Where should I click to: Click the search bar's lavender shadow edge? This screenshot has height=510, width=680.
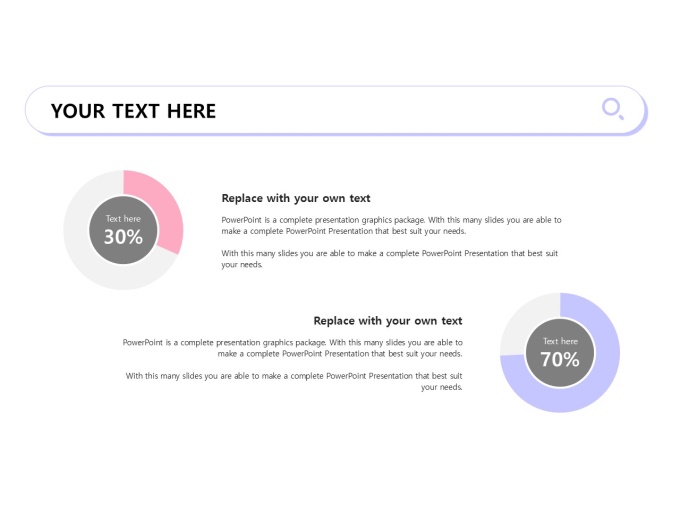338,135
